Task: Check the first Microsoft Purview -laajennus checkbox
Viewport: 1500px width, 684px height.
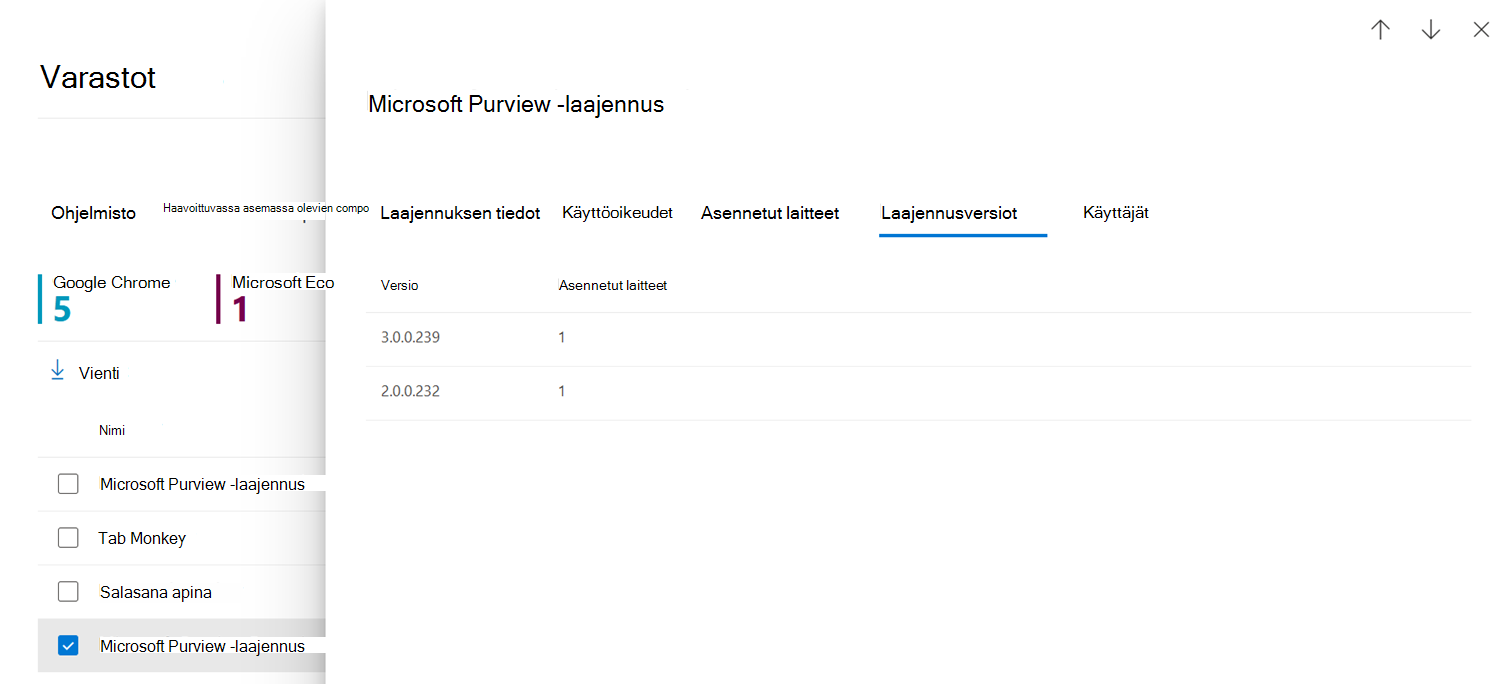Action: tap(68, 484)
